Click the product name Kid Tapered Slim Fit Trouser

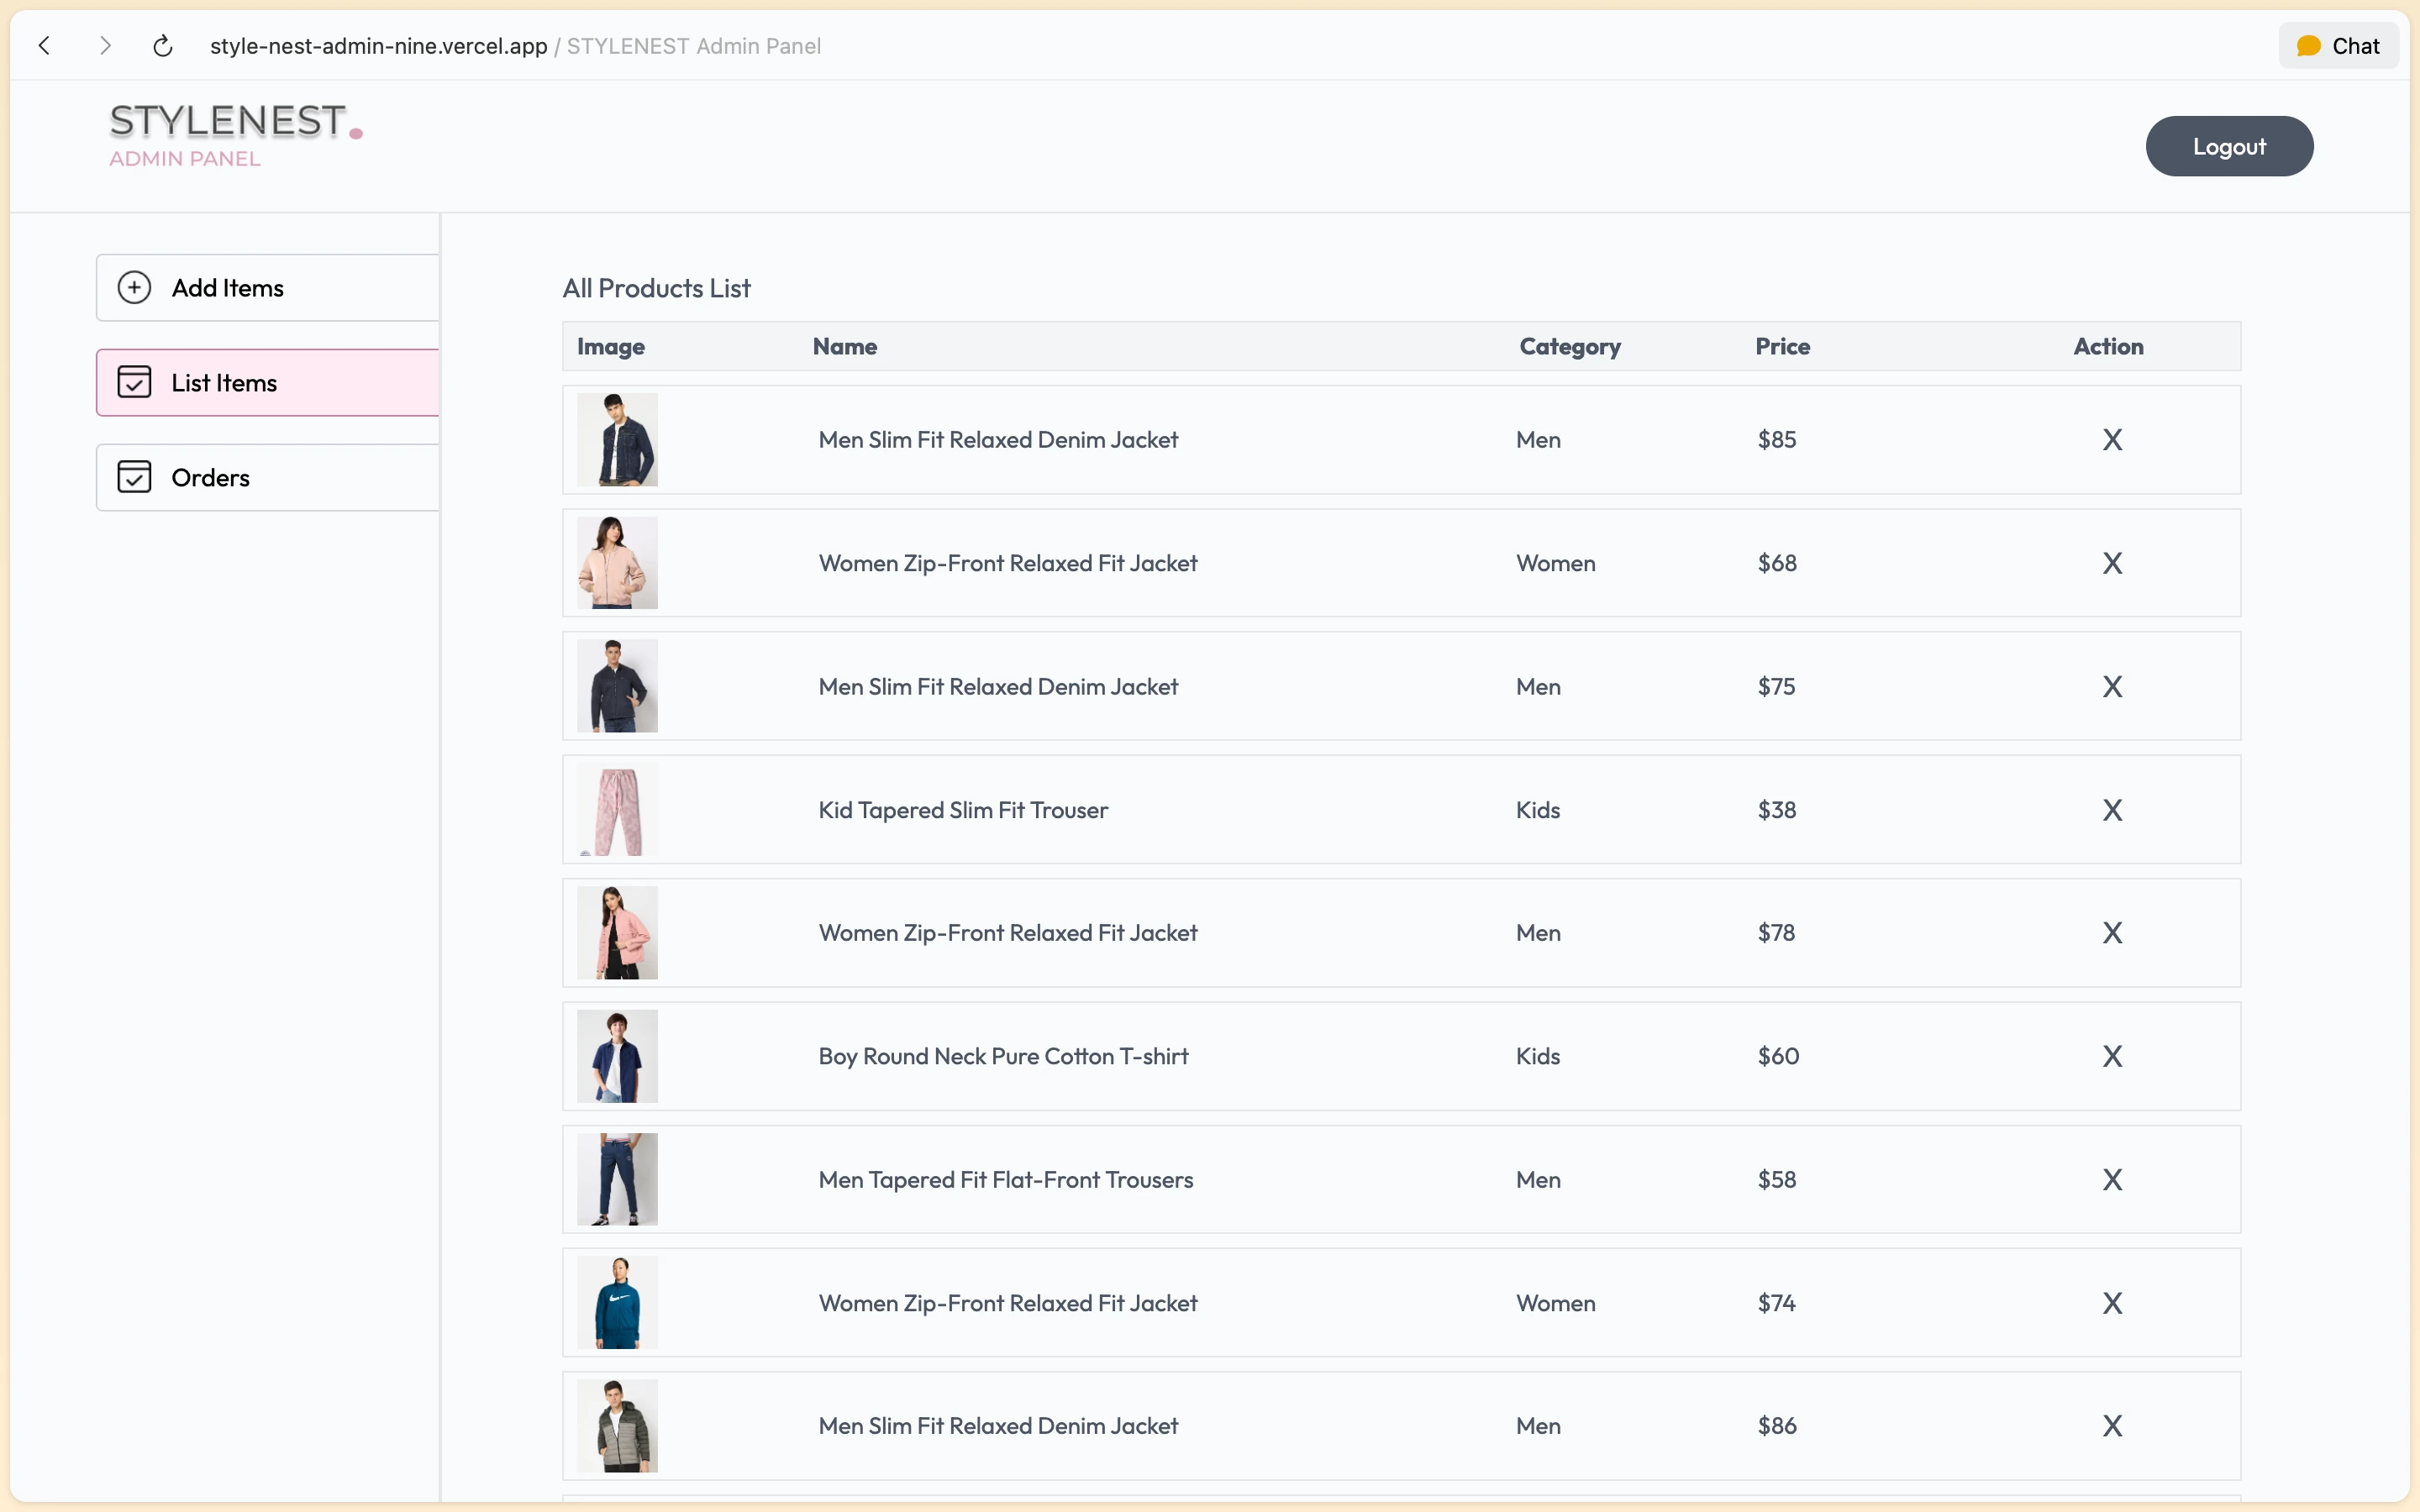[963, 810]
